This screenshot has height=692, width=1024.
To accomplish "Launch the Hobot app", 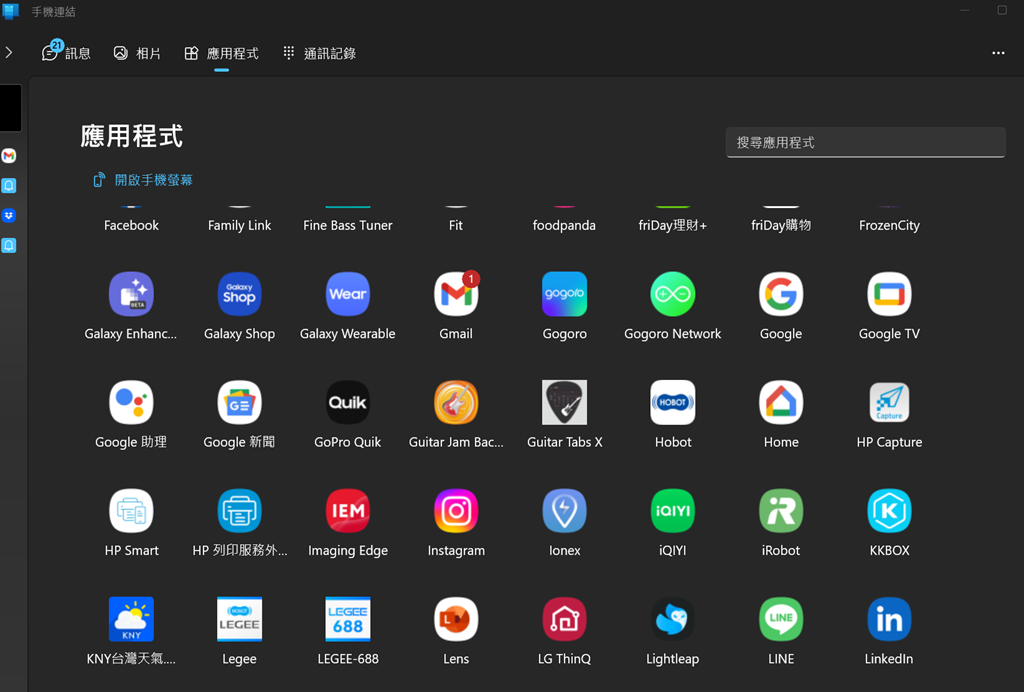I will 673,403.
